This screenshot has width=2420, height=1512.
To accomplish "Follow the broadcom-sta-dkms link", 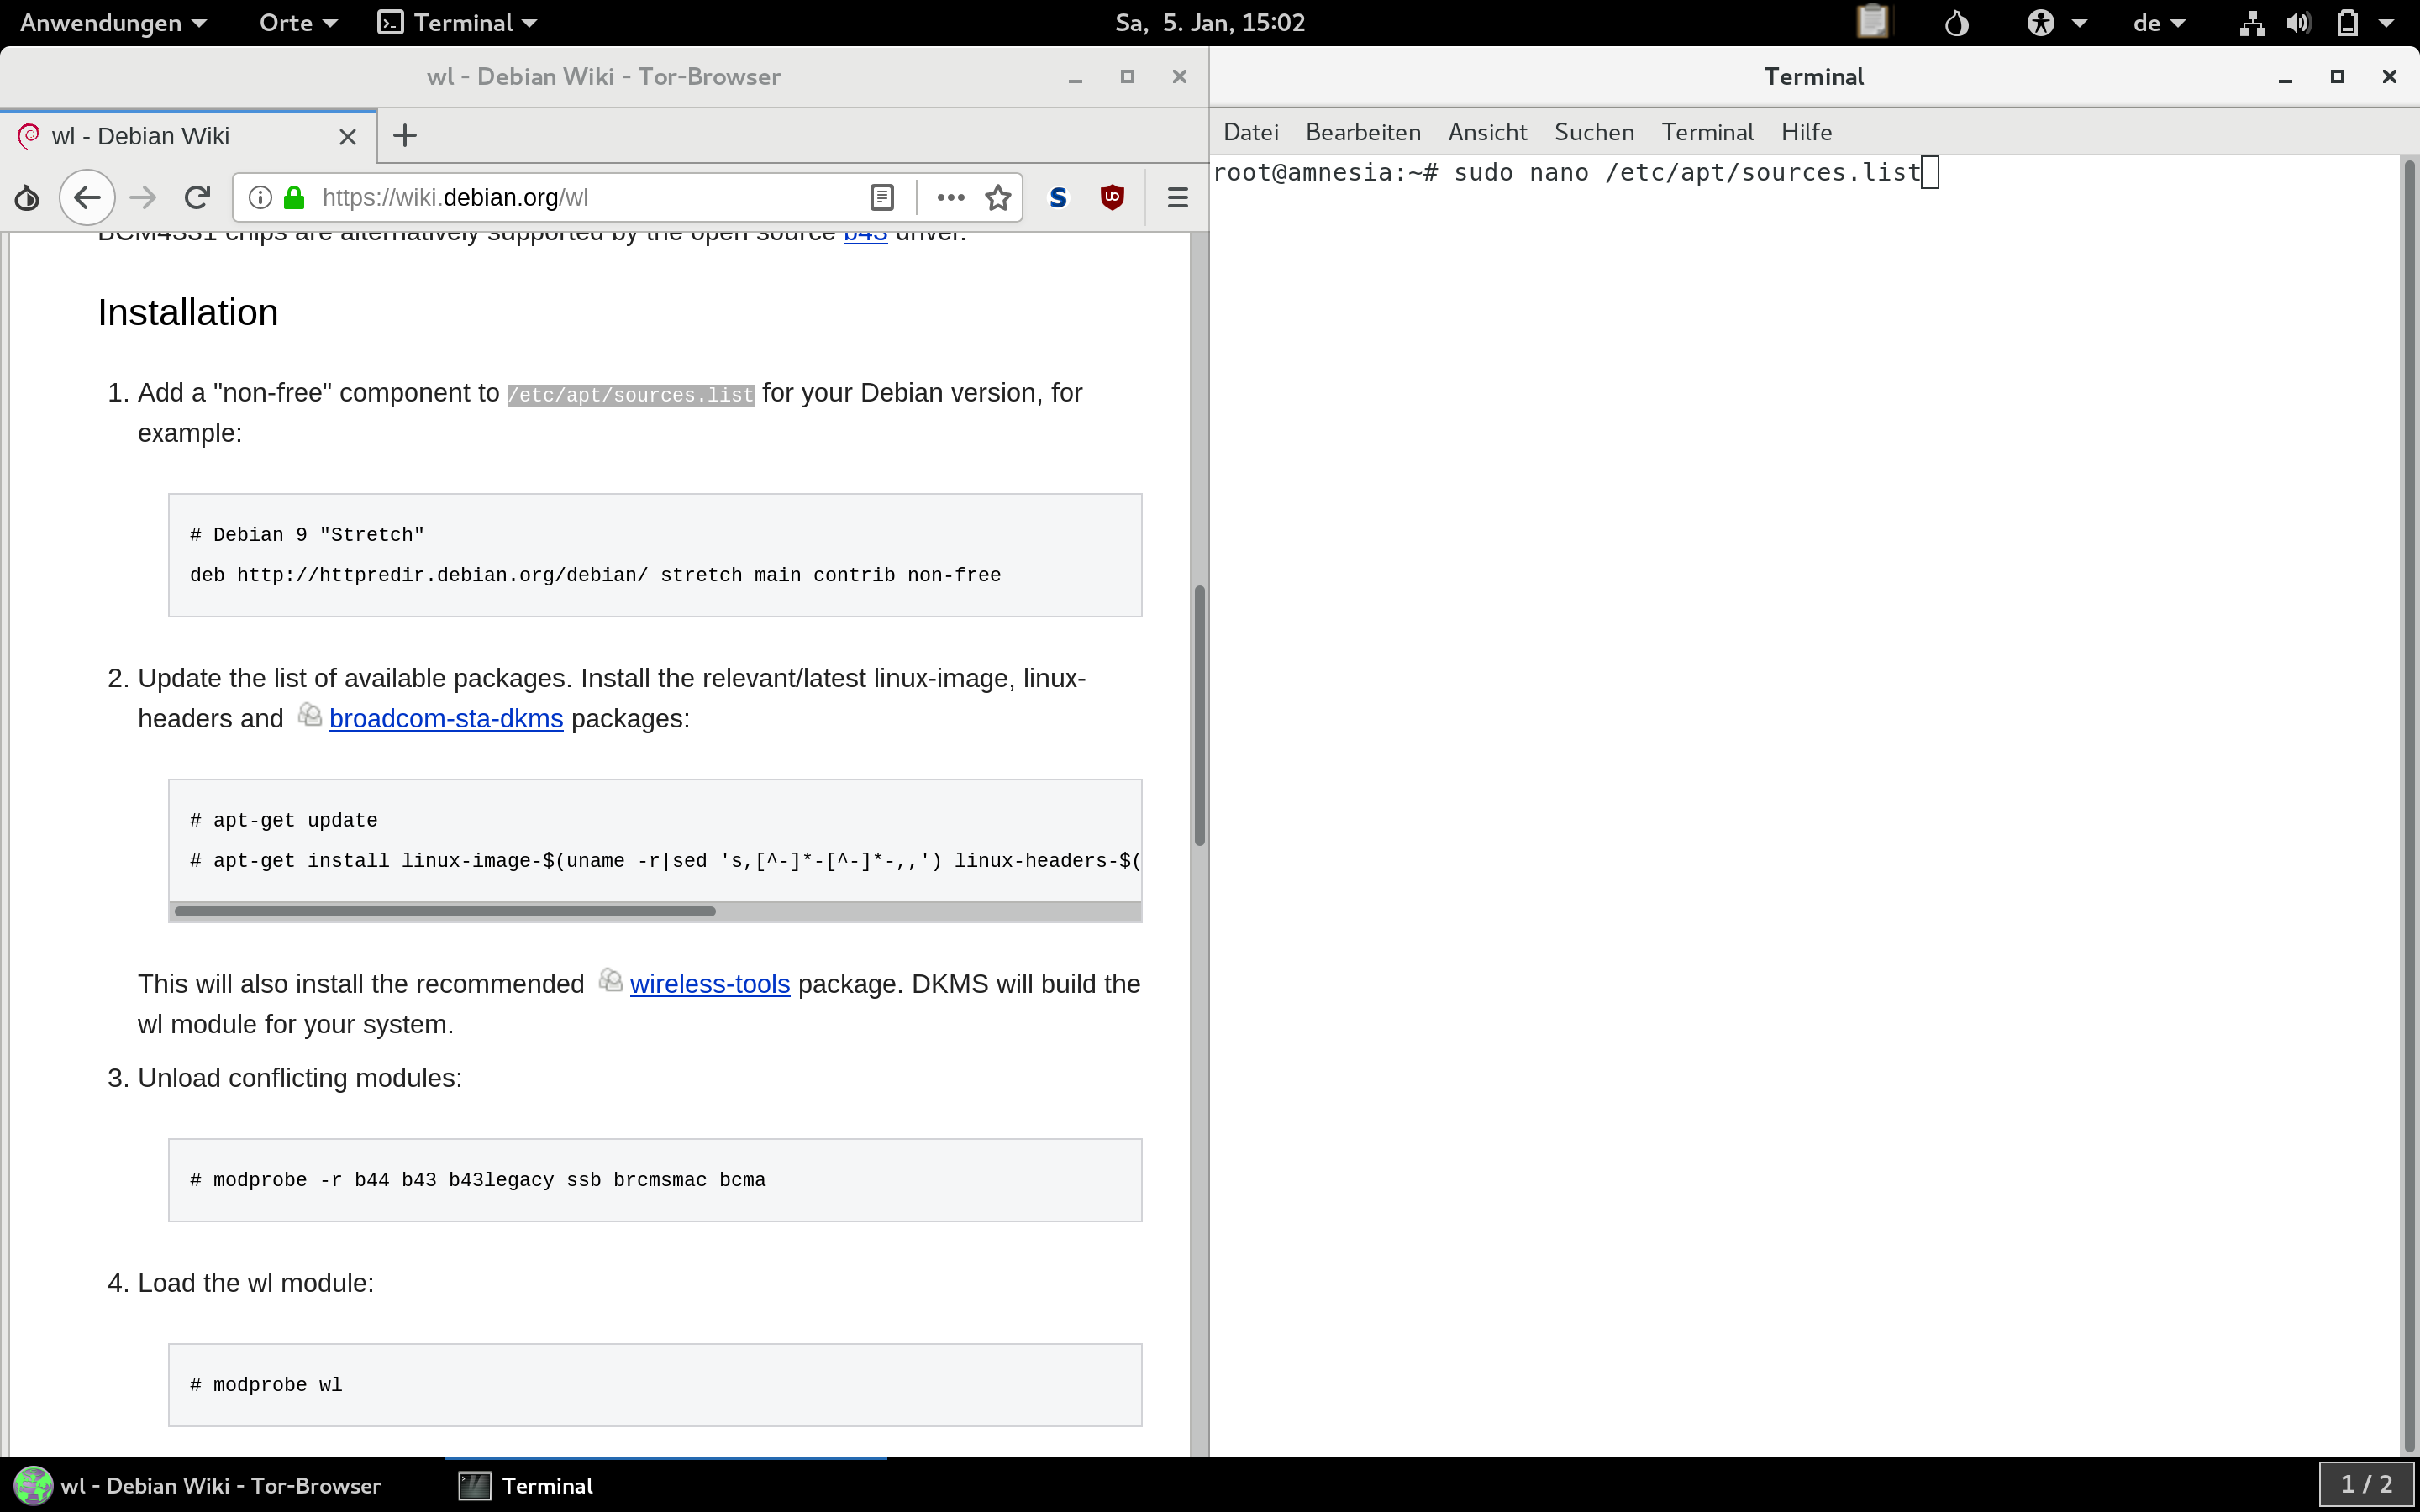I will point(446,719).
